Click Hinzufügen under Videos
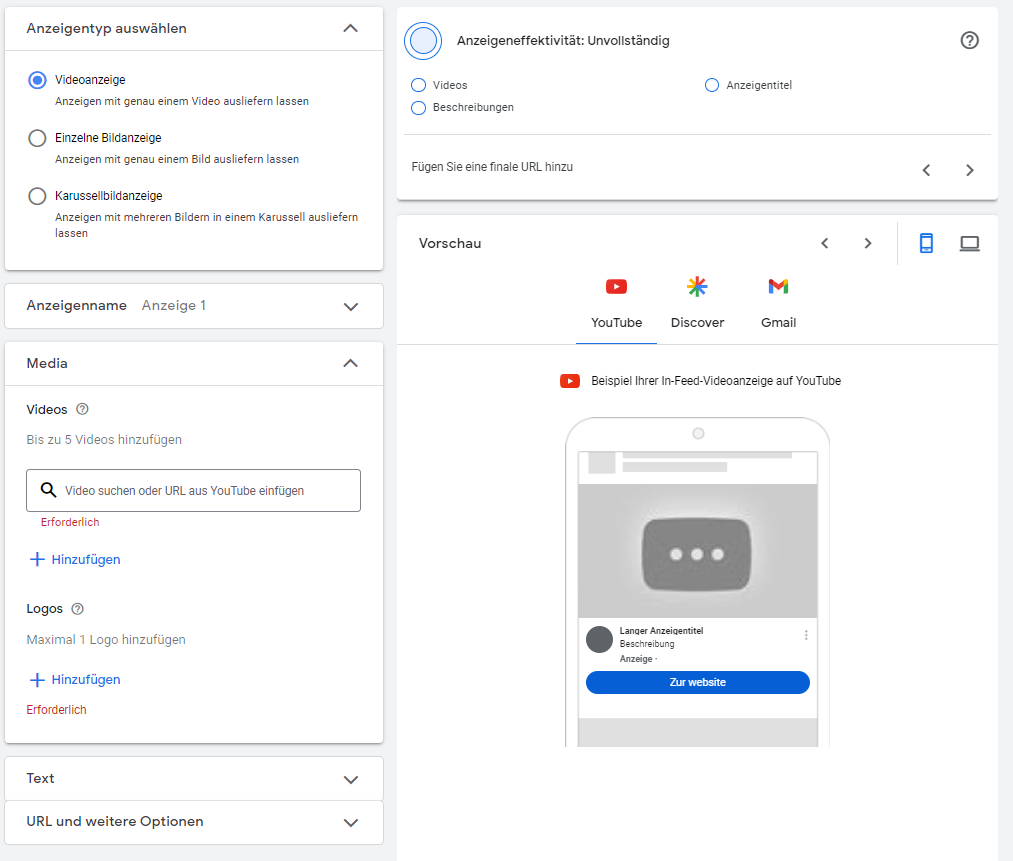The width and height of the screenshot is (1013, 861). (x=74, y=559)
